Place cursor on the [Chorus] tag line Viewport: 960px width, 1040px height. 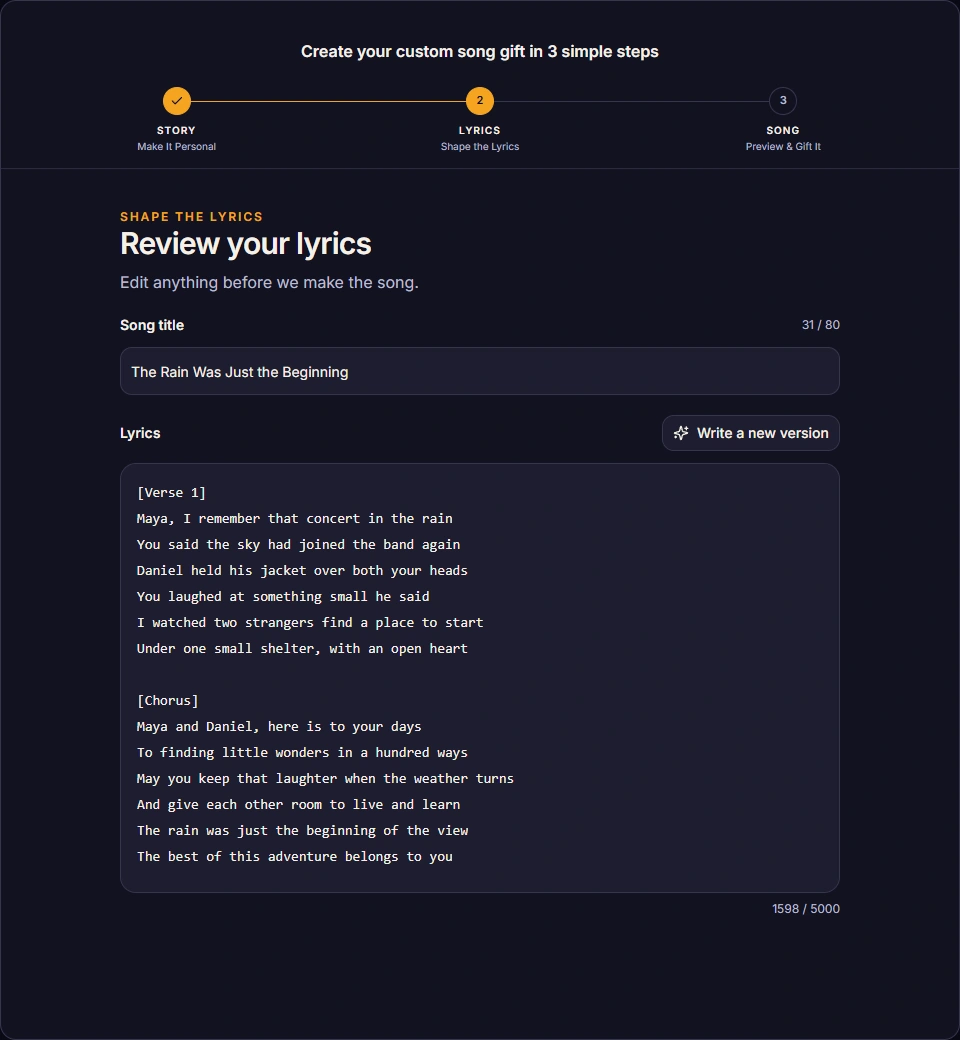(168, 700)
